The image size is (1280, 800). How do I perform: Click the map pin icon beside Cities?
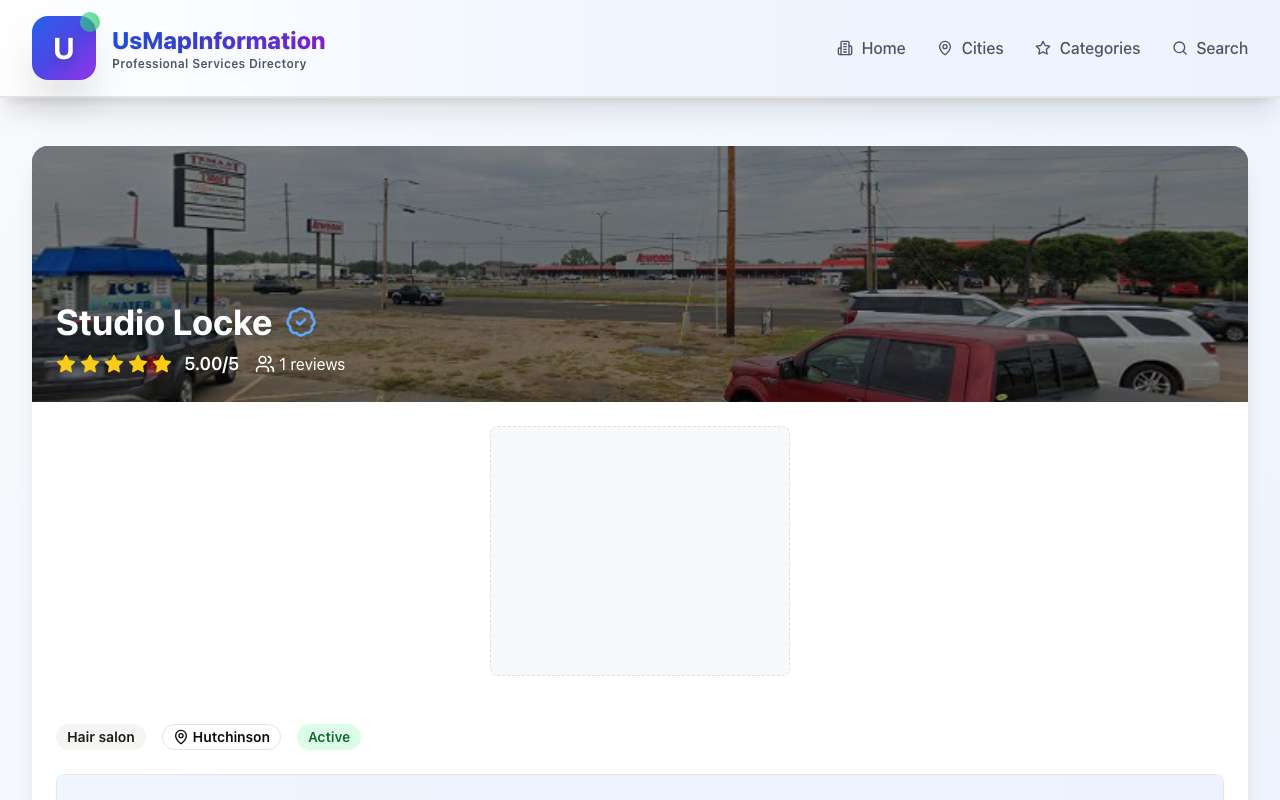point(945,48)
